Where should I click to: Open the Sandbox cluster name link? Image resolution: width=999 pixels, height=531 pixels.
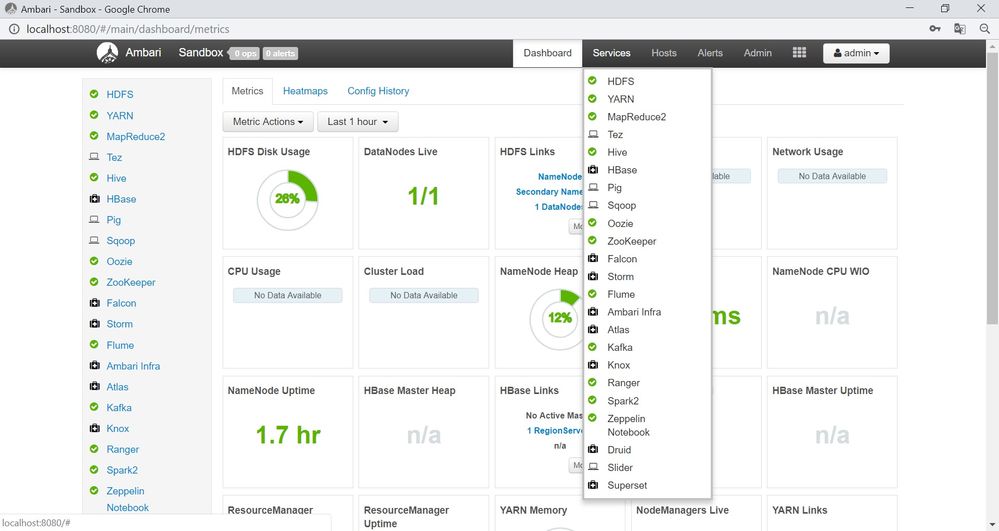coord(201,53)
